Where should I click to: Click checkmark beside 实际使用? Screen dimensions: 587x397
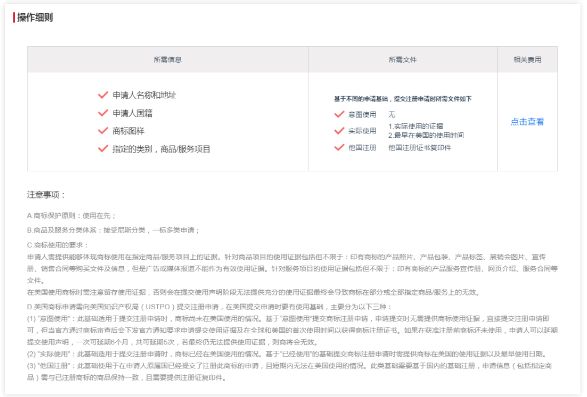339,130
